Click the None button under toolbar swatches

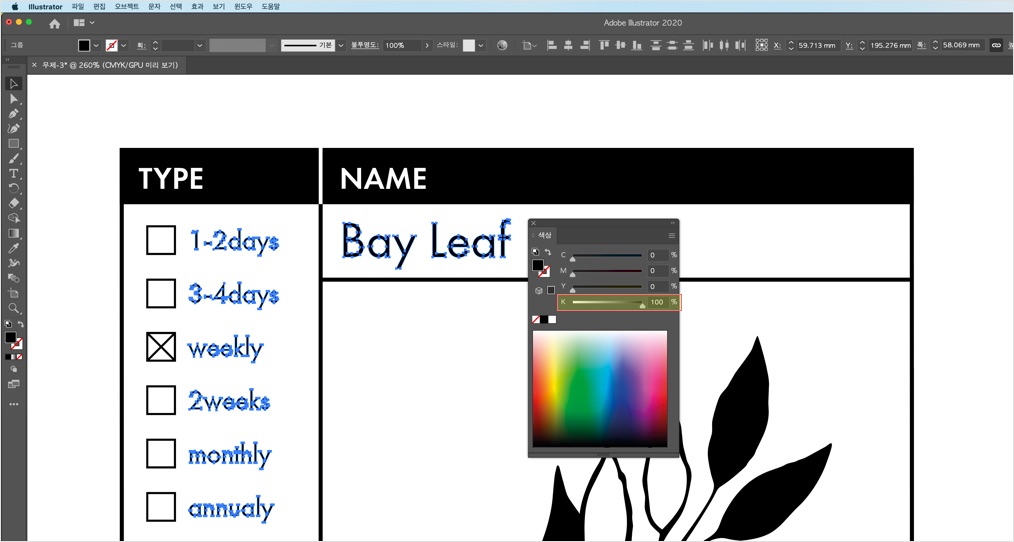point(19,356)
